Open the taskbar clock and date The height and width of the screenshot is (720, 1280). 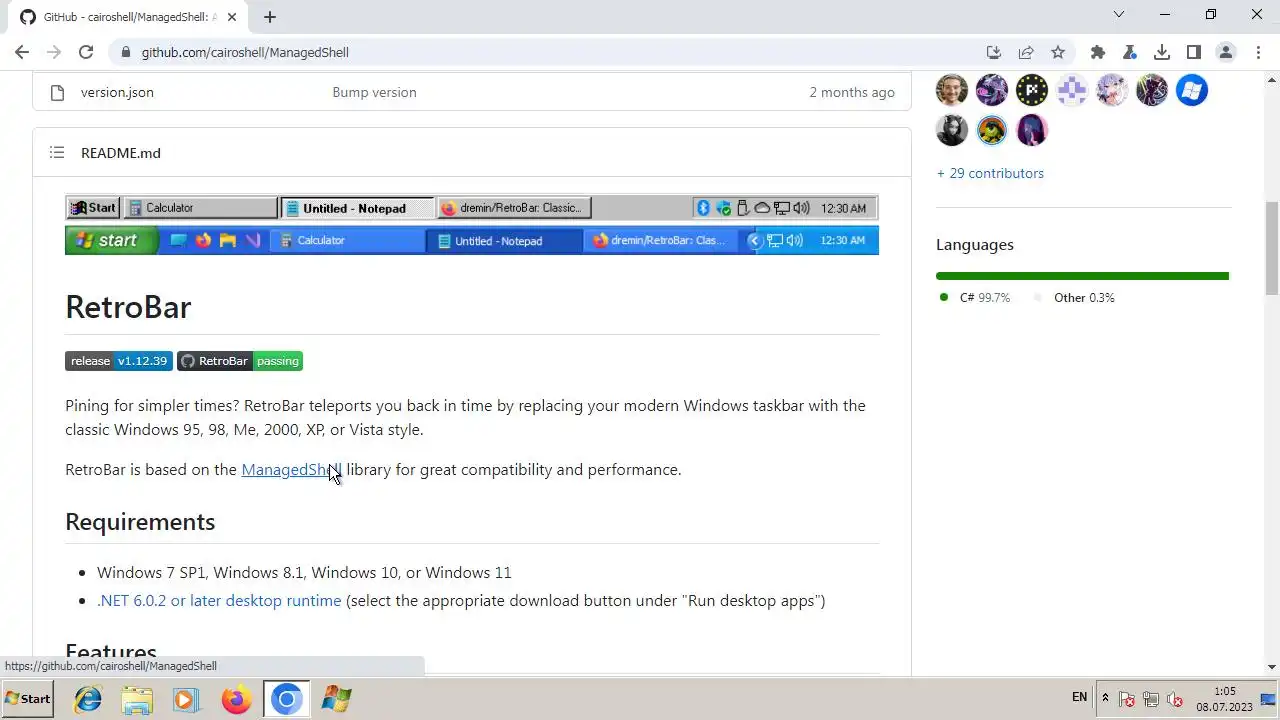click(1224, 698)
